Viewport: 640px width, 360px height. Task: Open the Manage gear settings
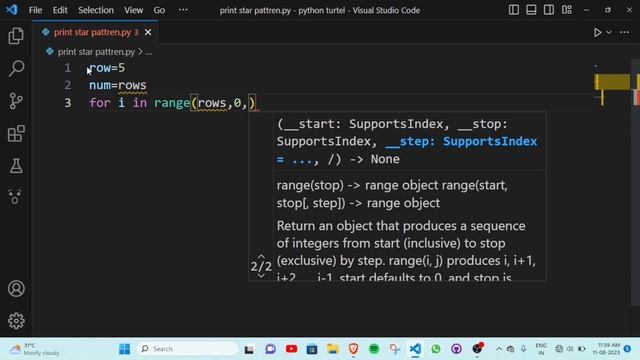click(16, 321)
